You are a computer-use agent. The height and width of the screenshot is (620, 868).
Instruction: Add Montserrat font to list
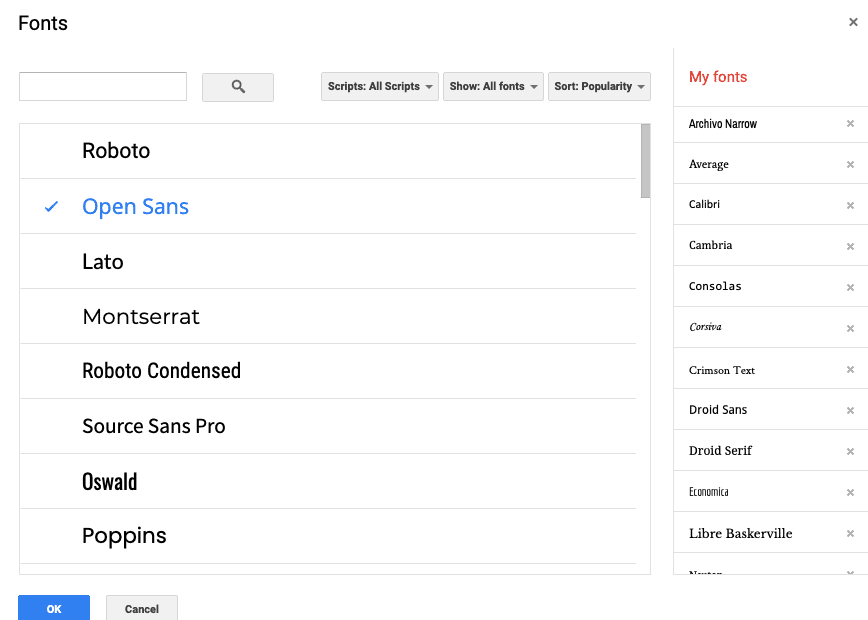tap(328, 317)
